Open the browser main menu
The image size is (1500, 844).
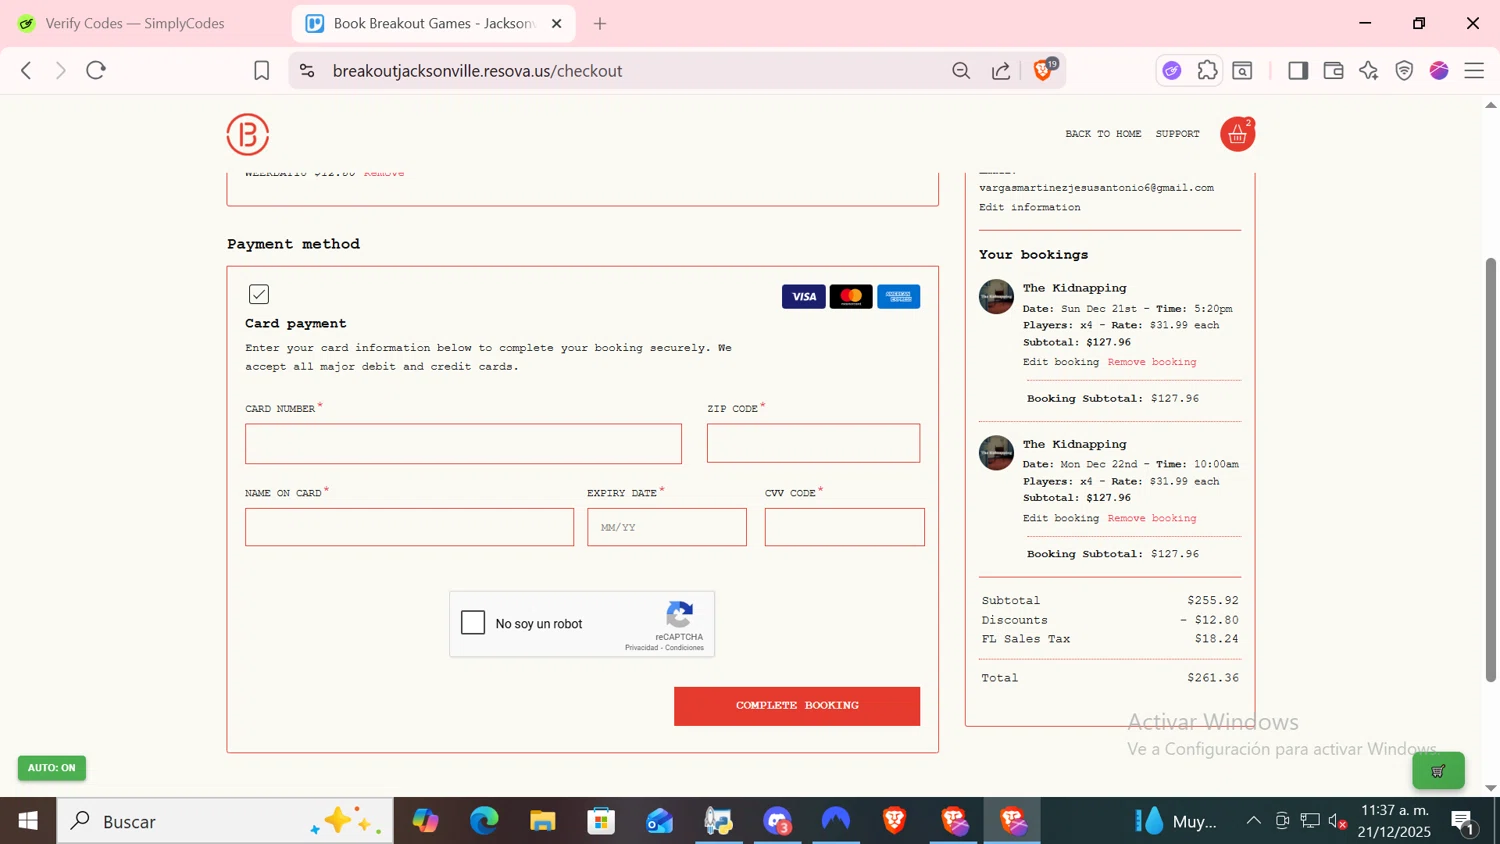tap(1474, 71)
